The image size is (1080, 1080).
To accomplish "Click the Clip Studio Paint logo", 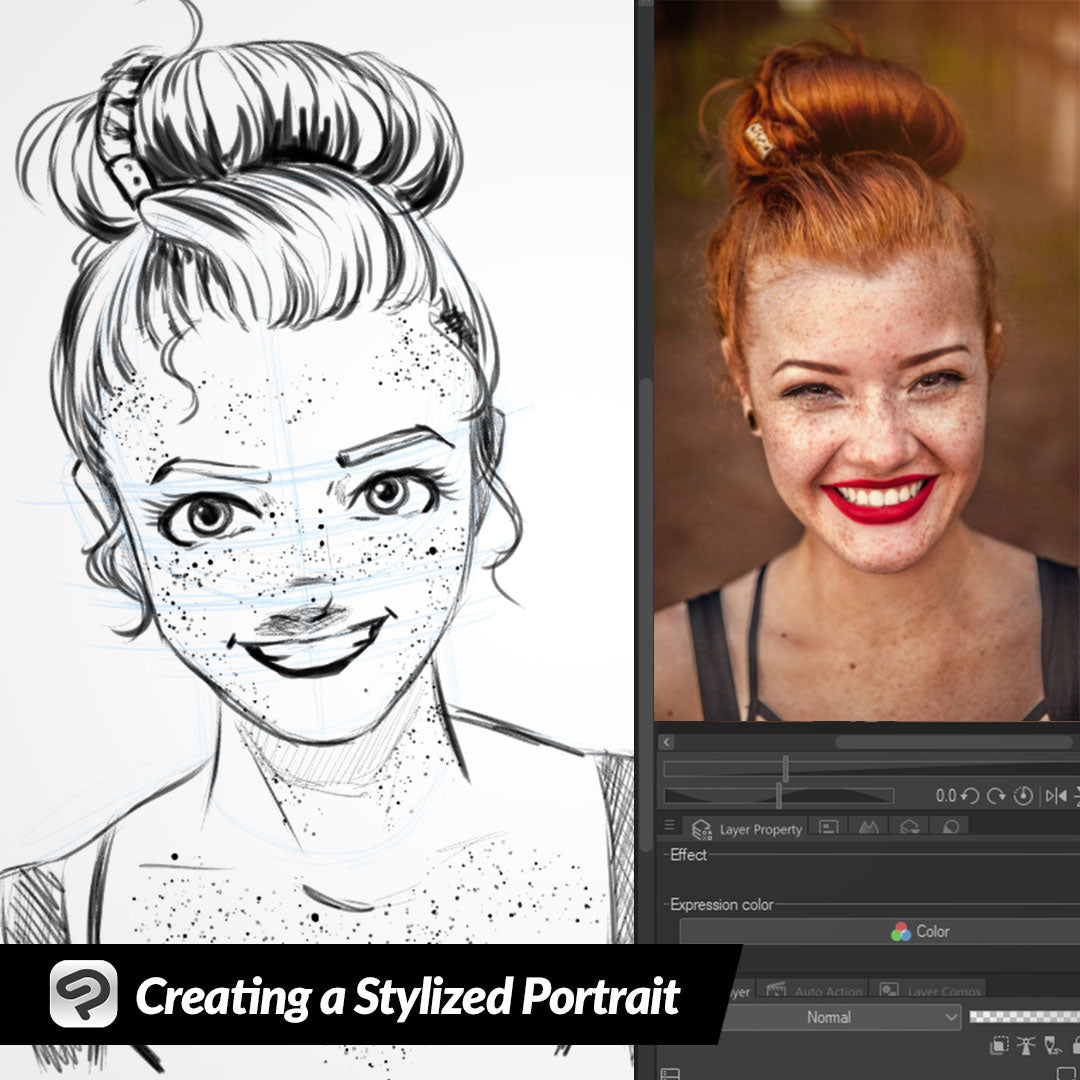I will tap(84, 994).
